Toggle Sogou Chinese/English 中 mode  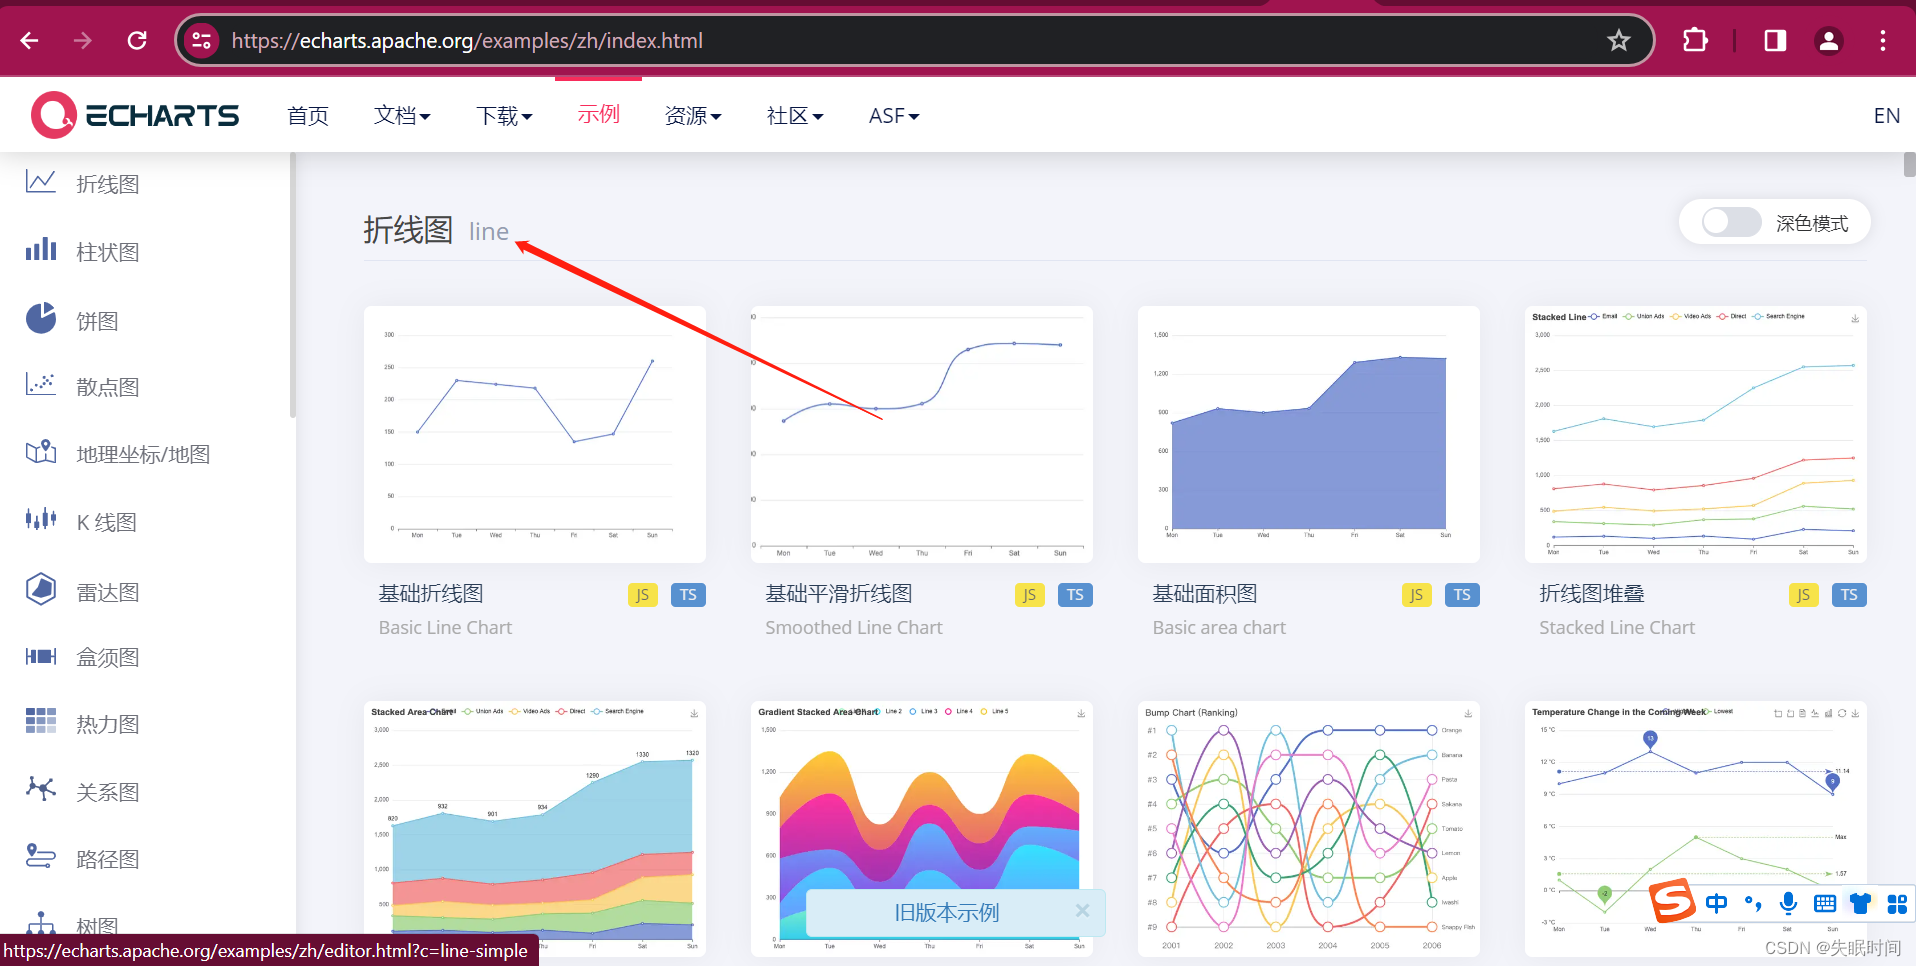[x=1716, y=904]
